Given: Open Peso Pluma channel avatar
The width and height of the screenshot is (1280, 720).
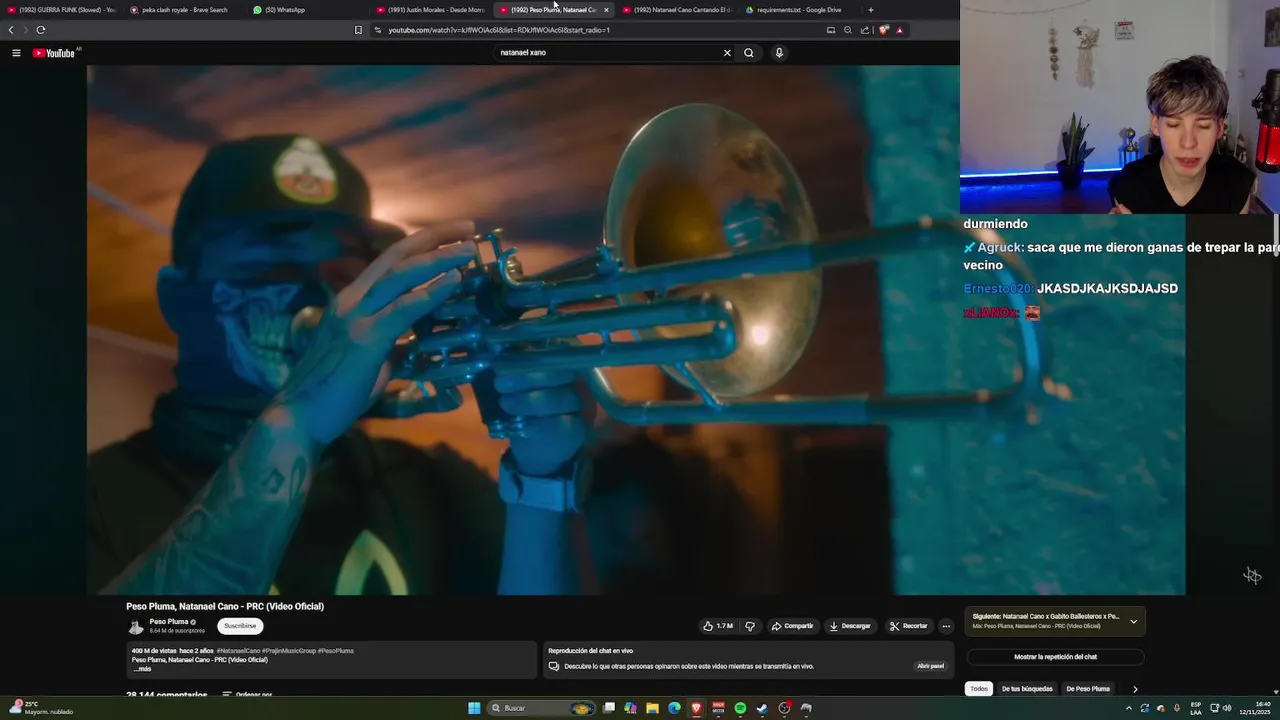Looking at the screenshot, I should [x=136, y=627].
